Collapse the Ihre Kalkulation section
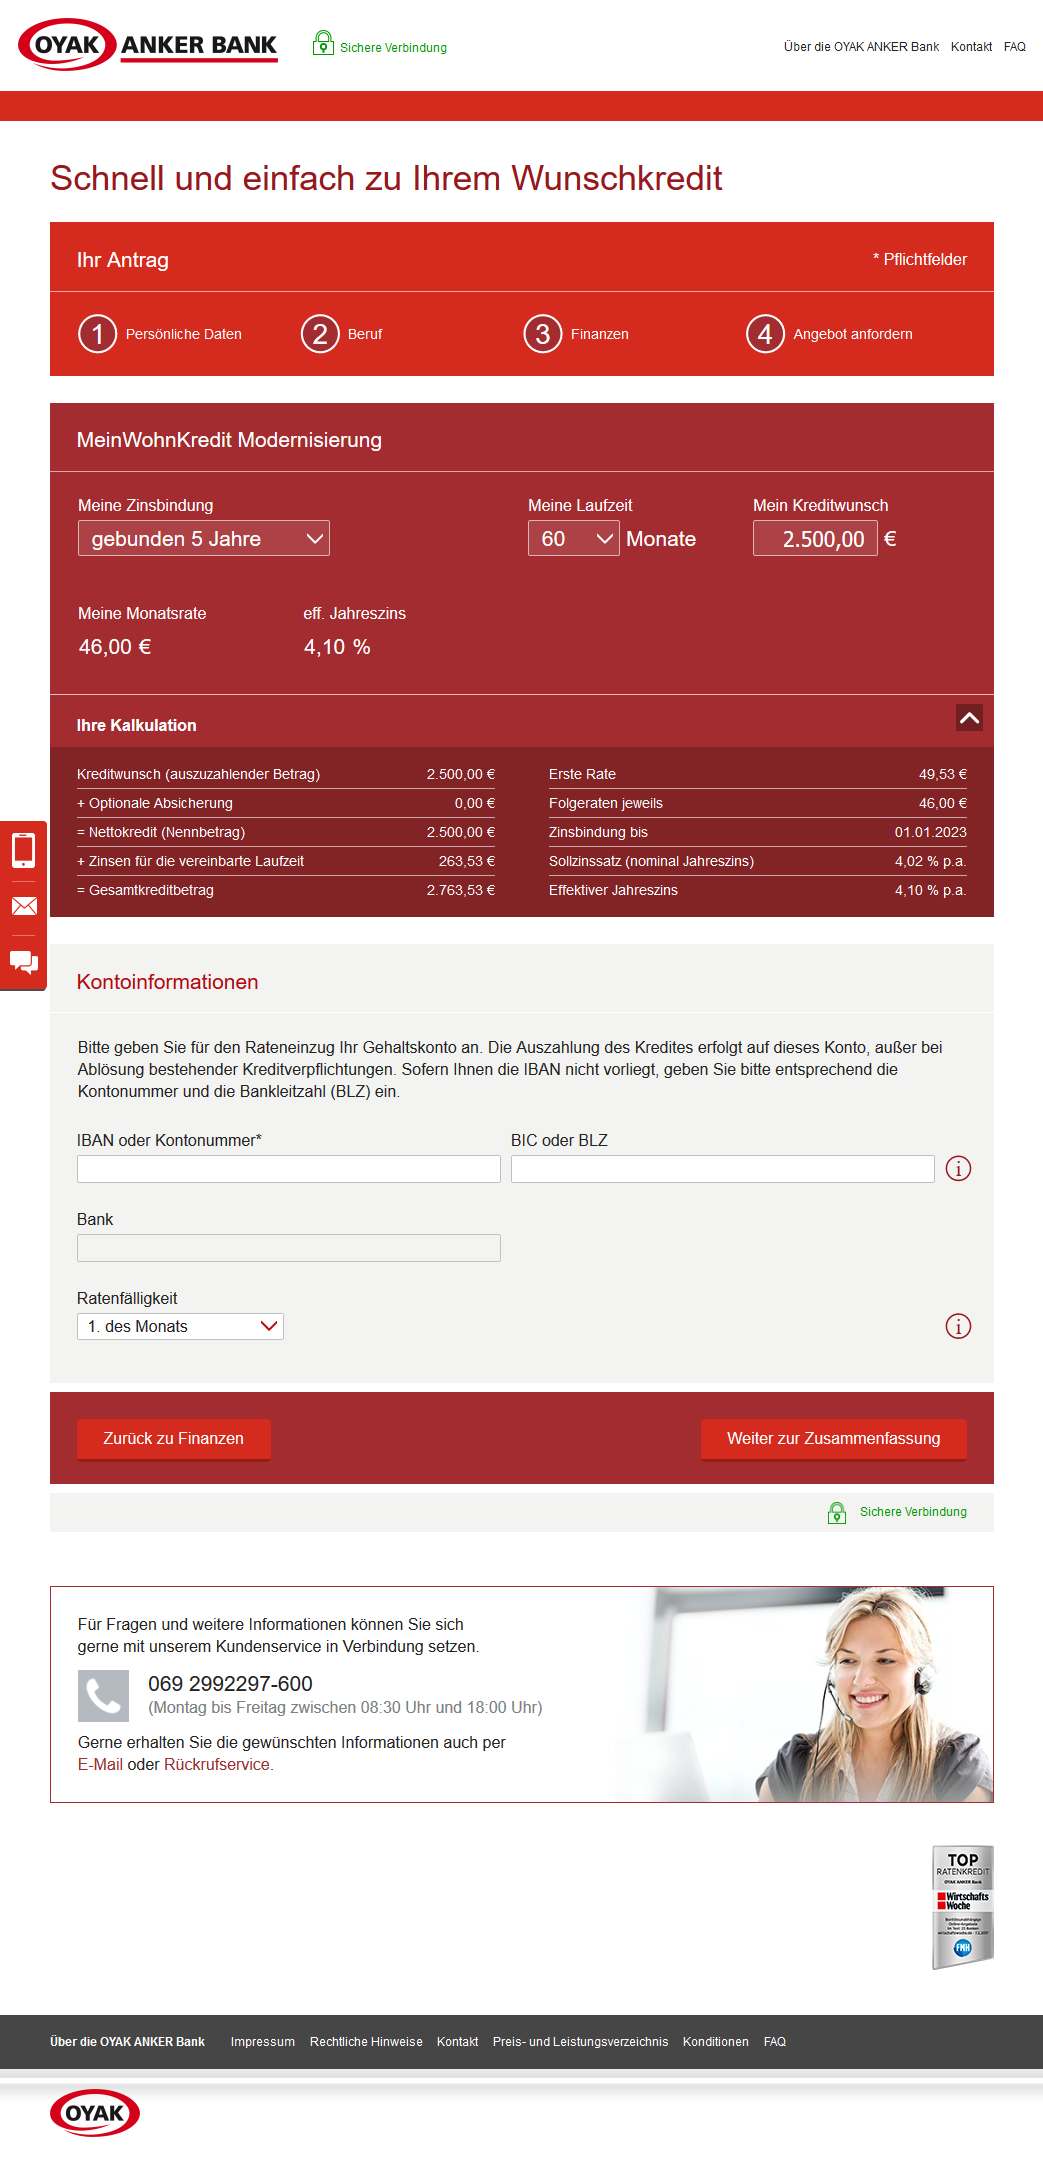 pos(969,717)
